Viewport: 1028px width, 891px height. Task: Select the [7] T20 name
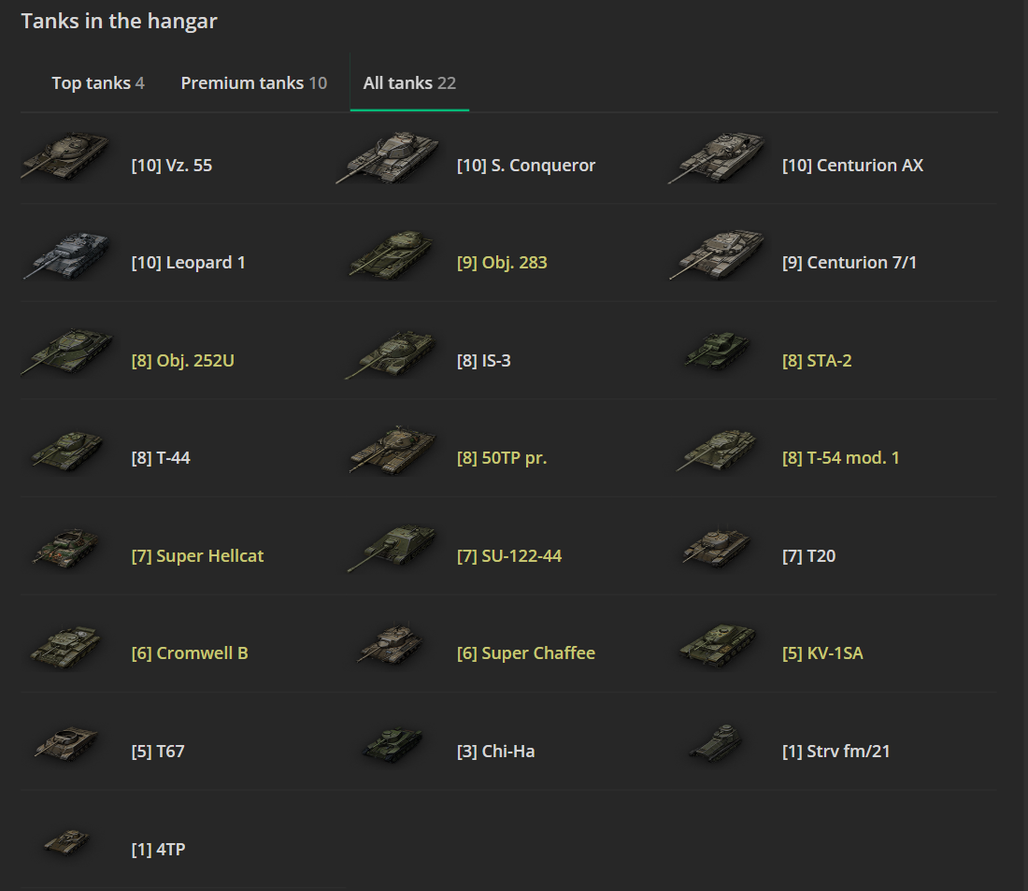[x=809, y=556]
